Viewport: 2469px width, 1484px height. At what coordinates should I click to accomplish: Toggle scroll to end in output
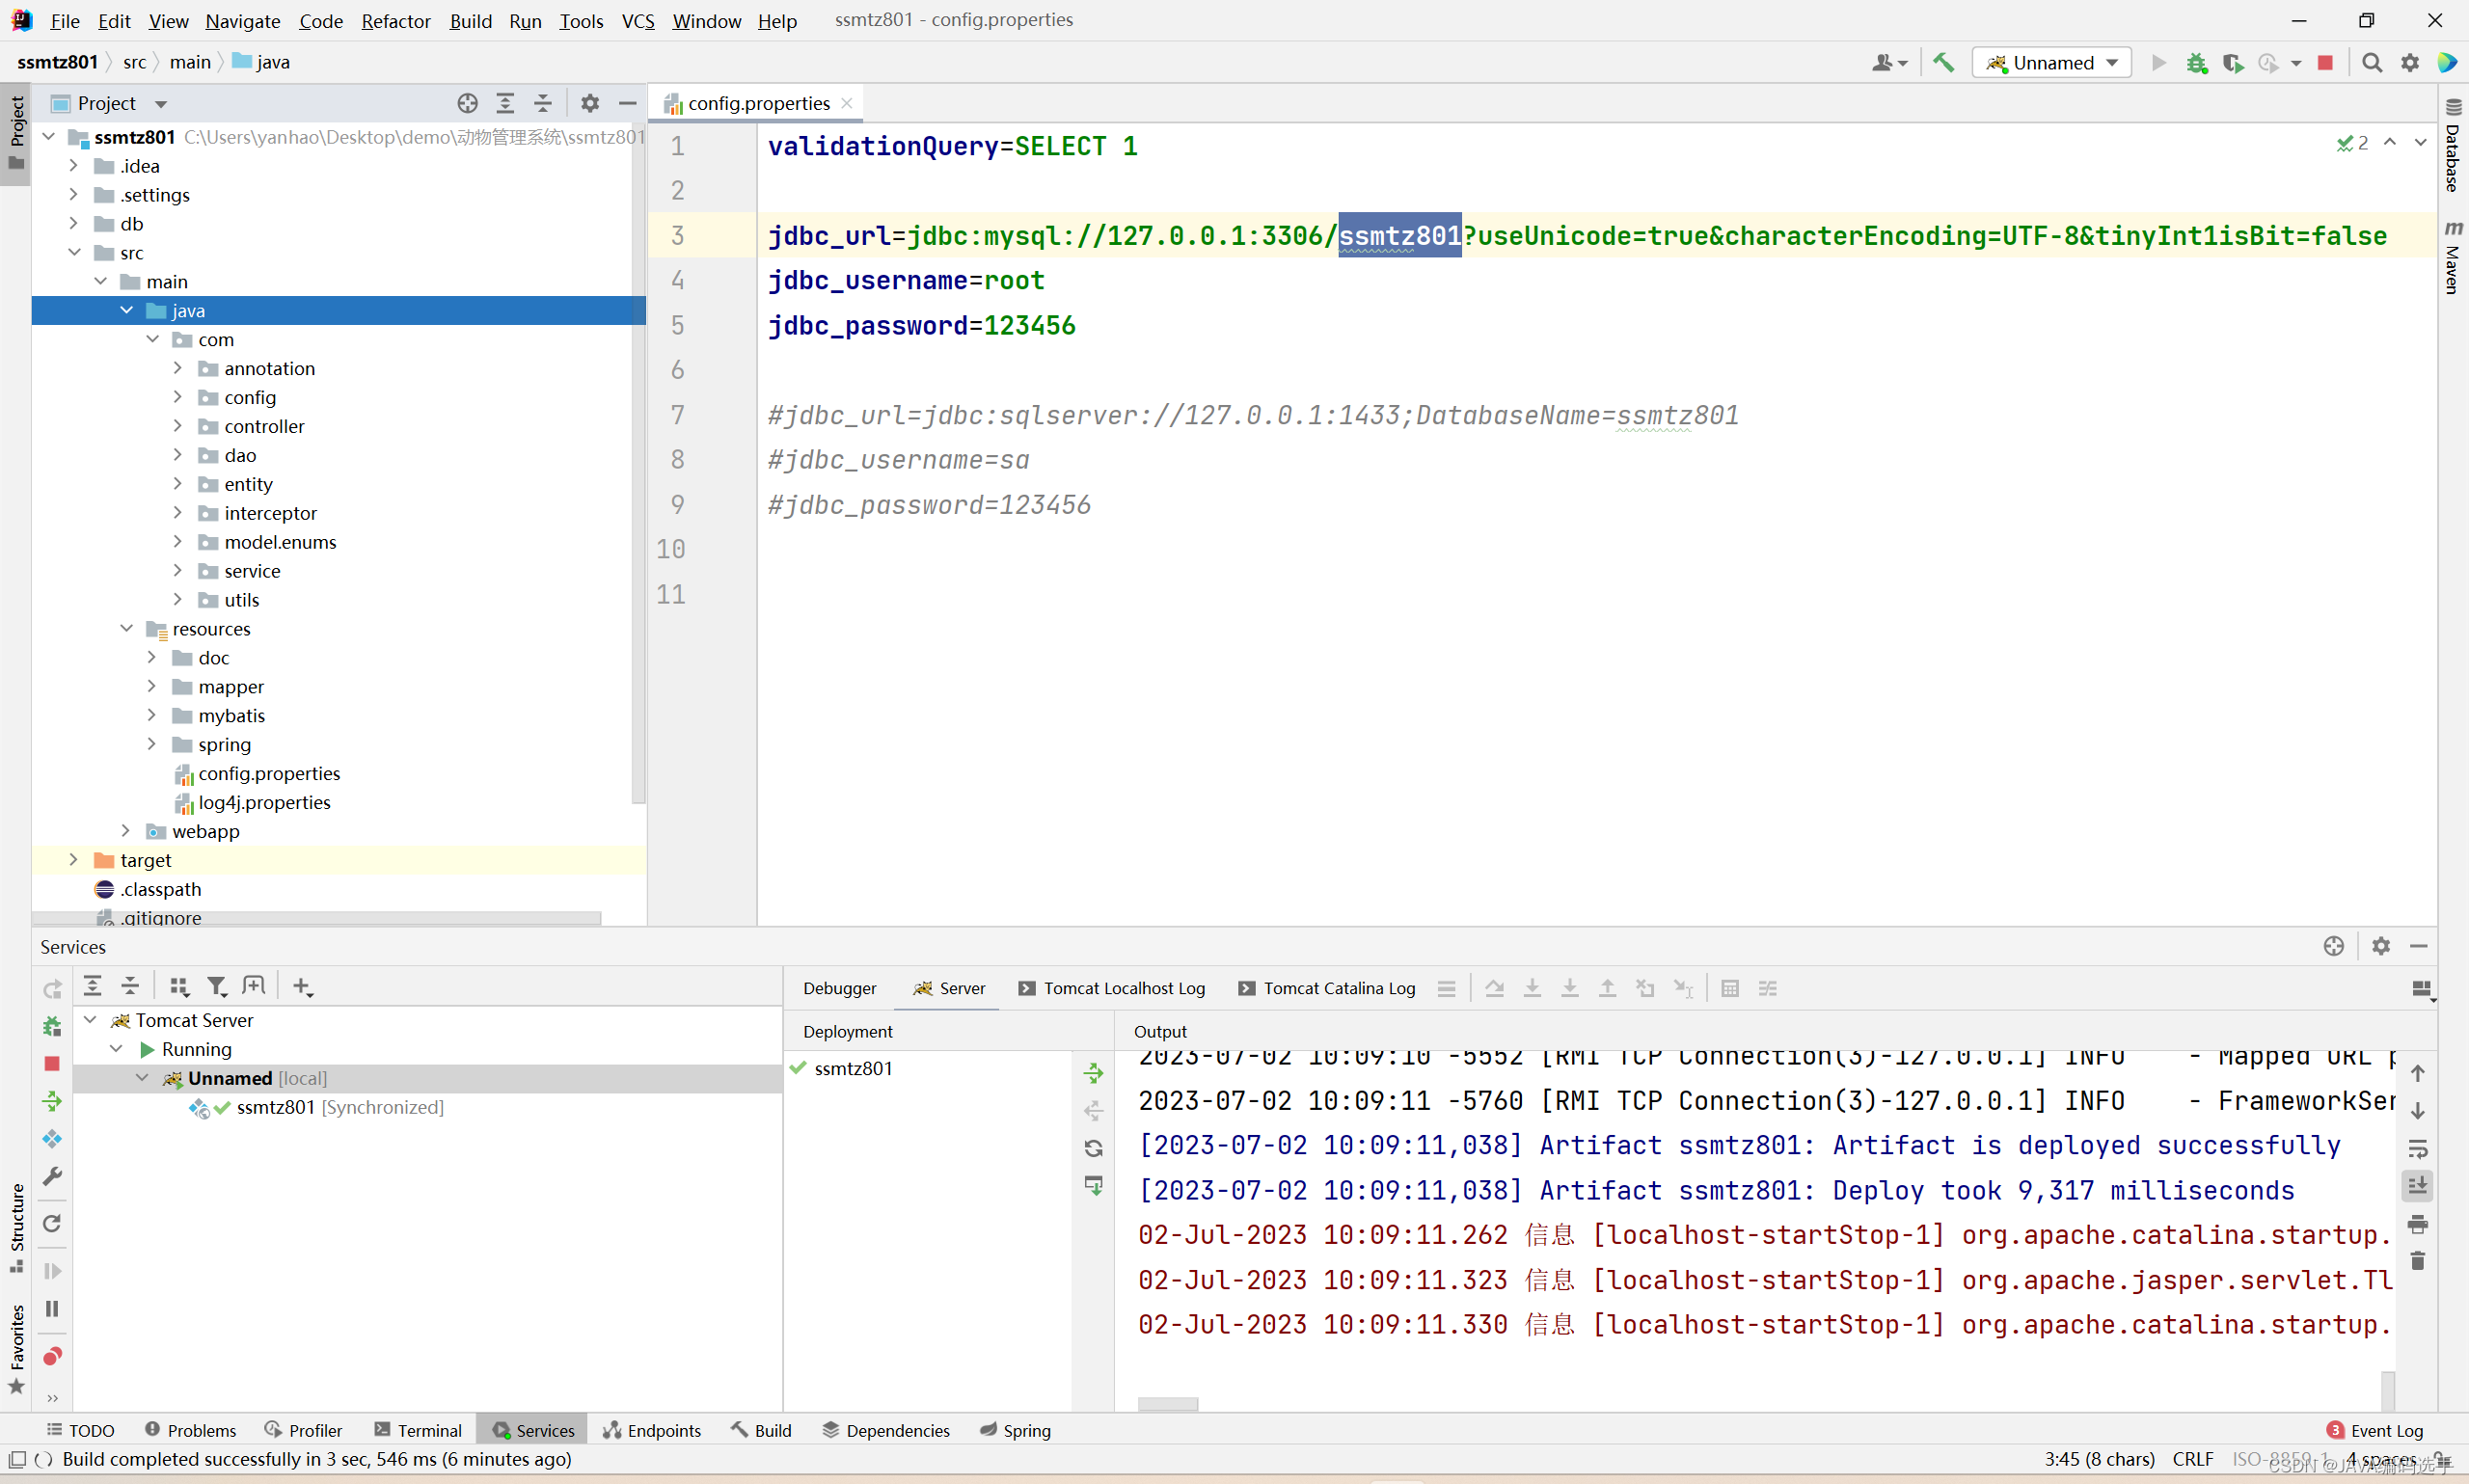(x=2418, y=1186)
